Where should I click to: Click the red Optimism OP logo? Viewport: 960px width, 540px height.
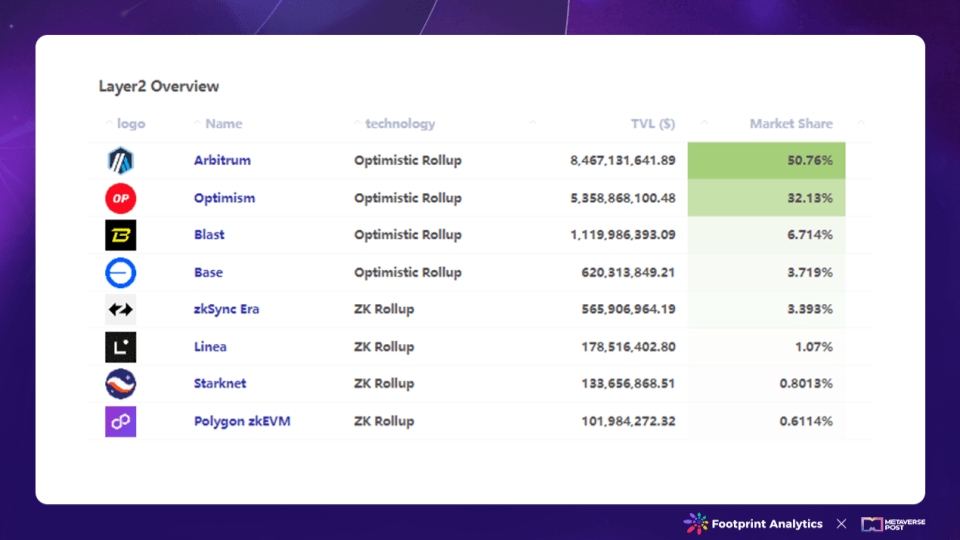[x=121, y=198]
